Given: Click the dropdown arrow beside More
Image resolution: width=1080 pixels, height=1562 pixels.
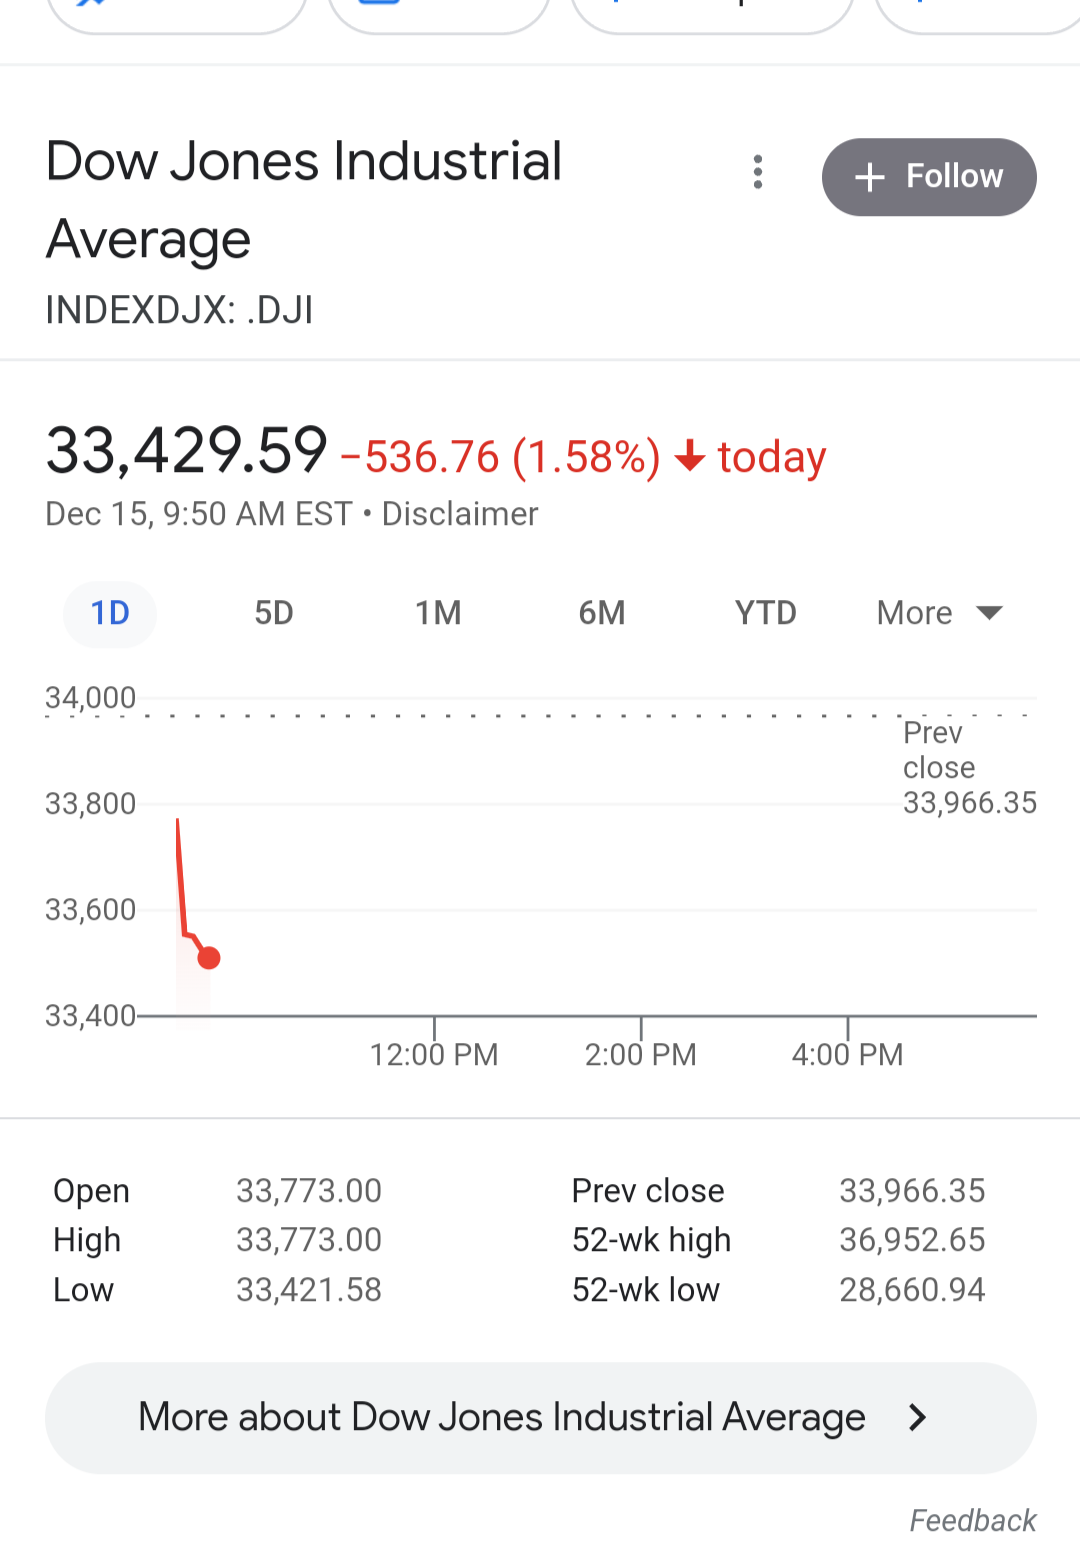Looking at the screenshot, I should (989, 613).
